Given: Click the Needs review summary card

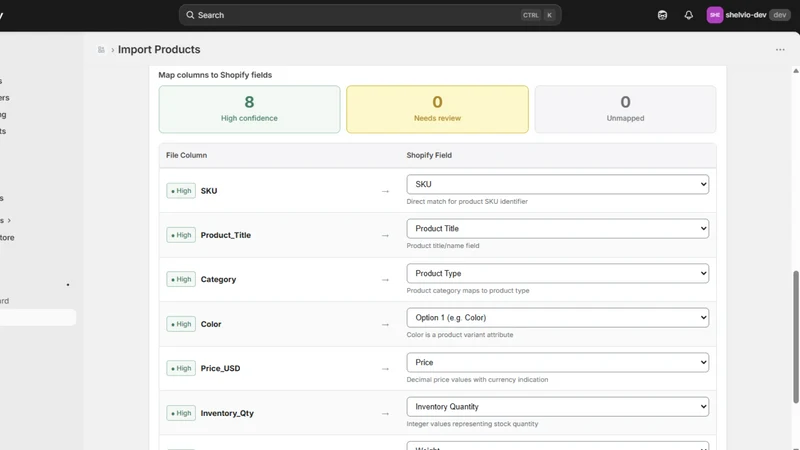Looking at the screenshot, I should pos(437,109).
